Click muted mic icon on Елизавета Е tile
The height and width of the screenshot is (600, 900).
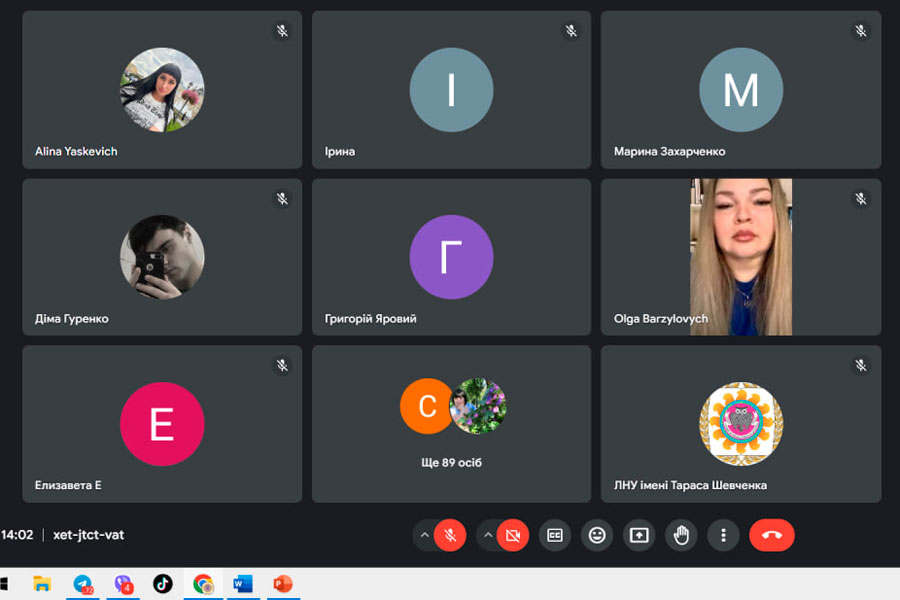pos(282,365)
